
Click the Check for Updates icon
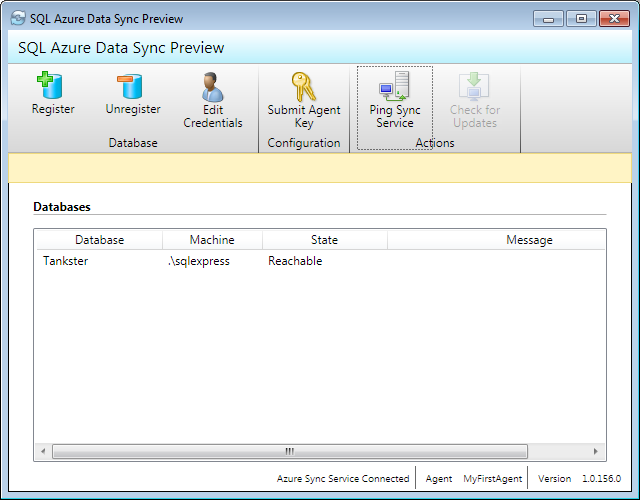(x=474, y=88)
